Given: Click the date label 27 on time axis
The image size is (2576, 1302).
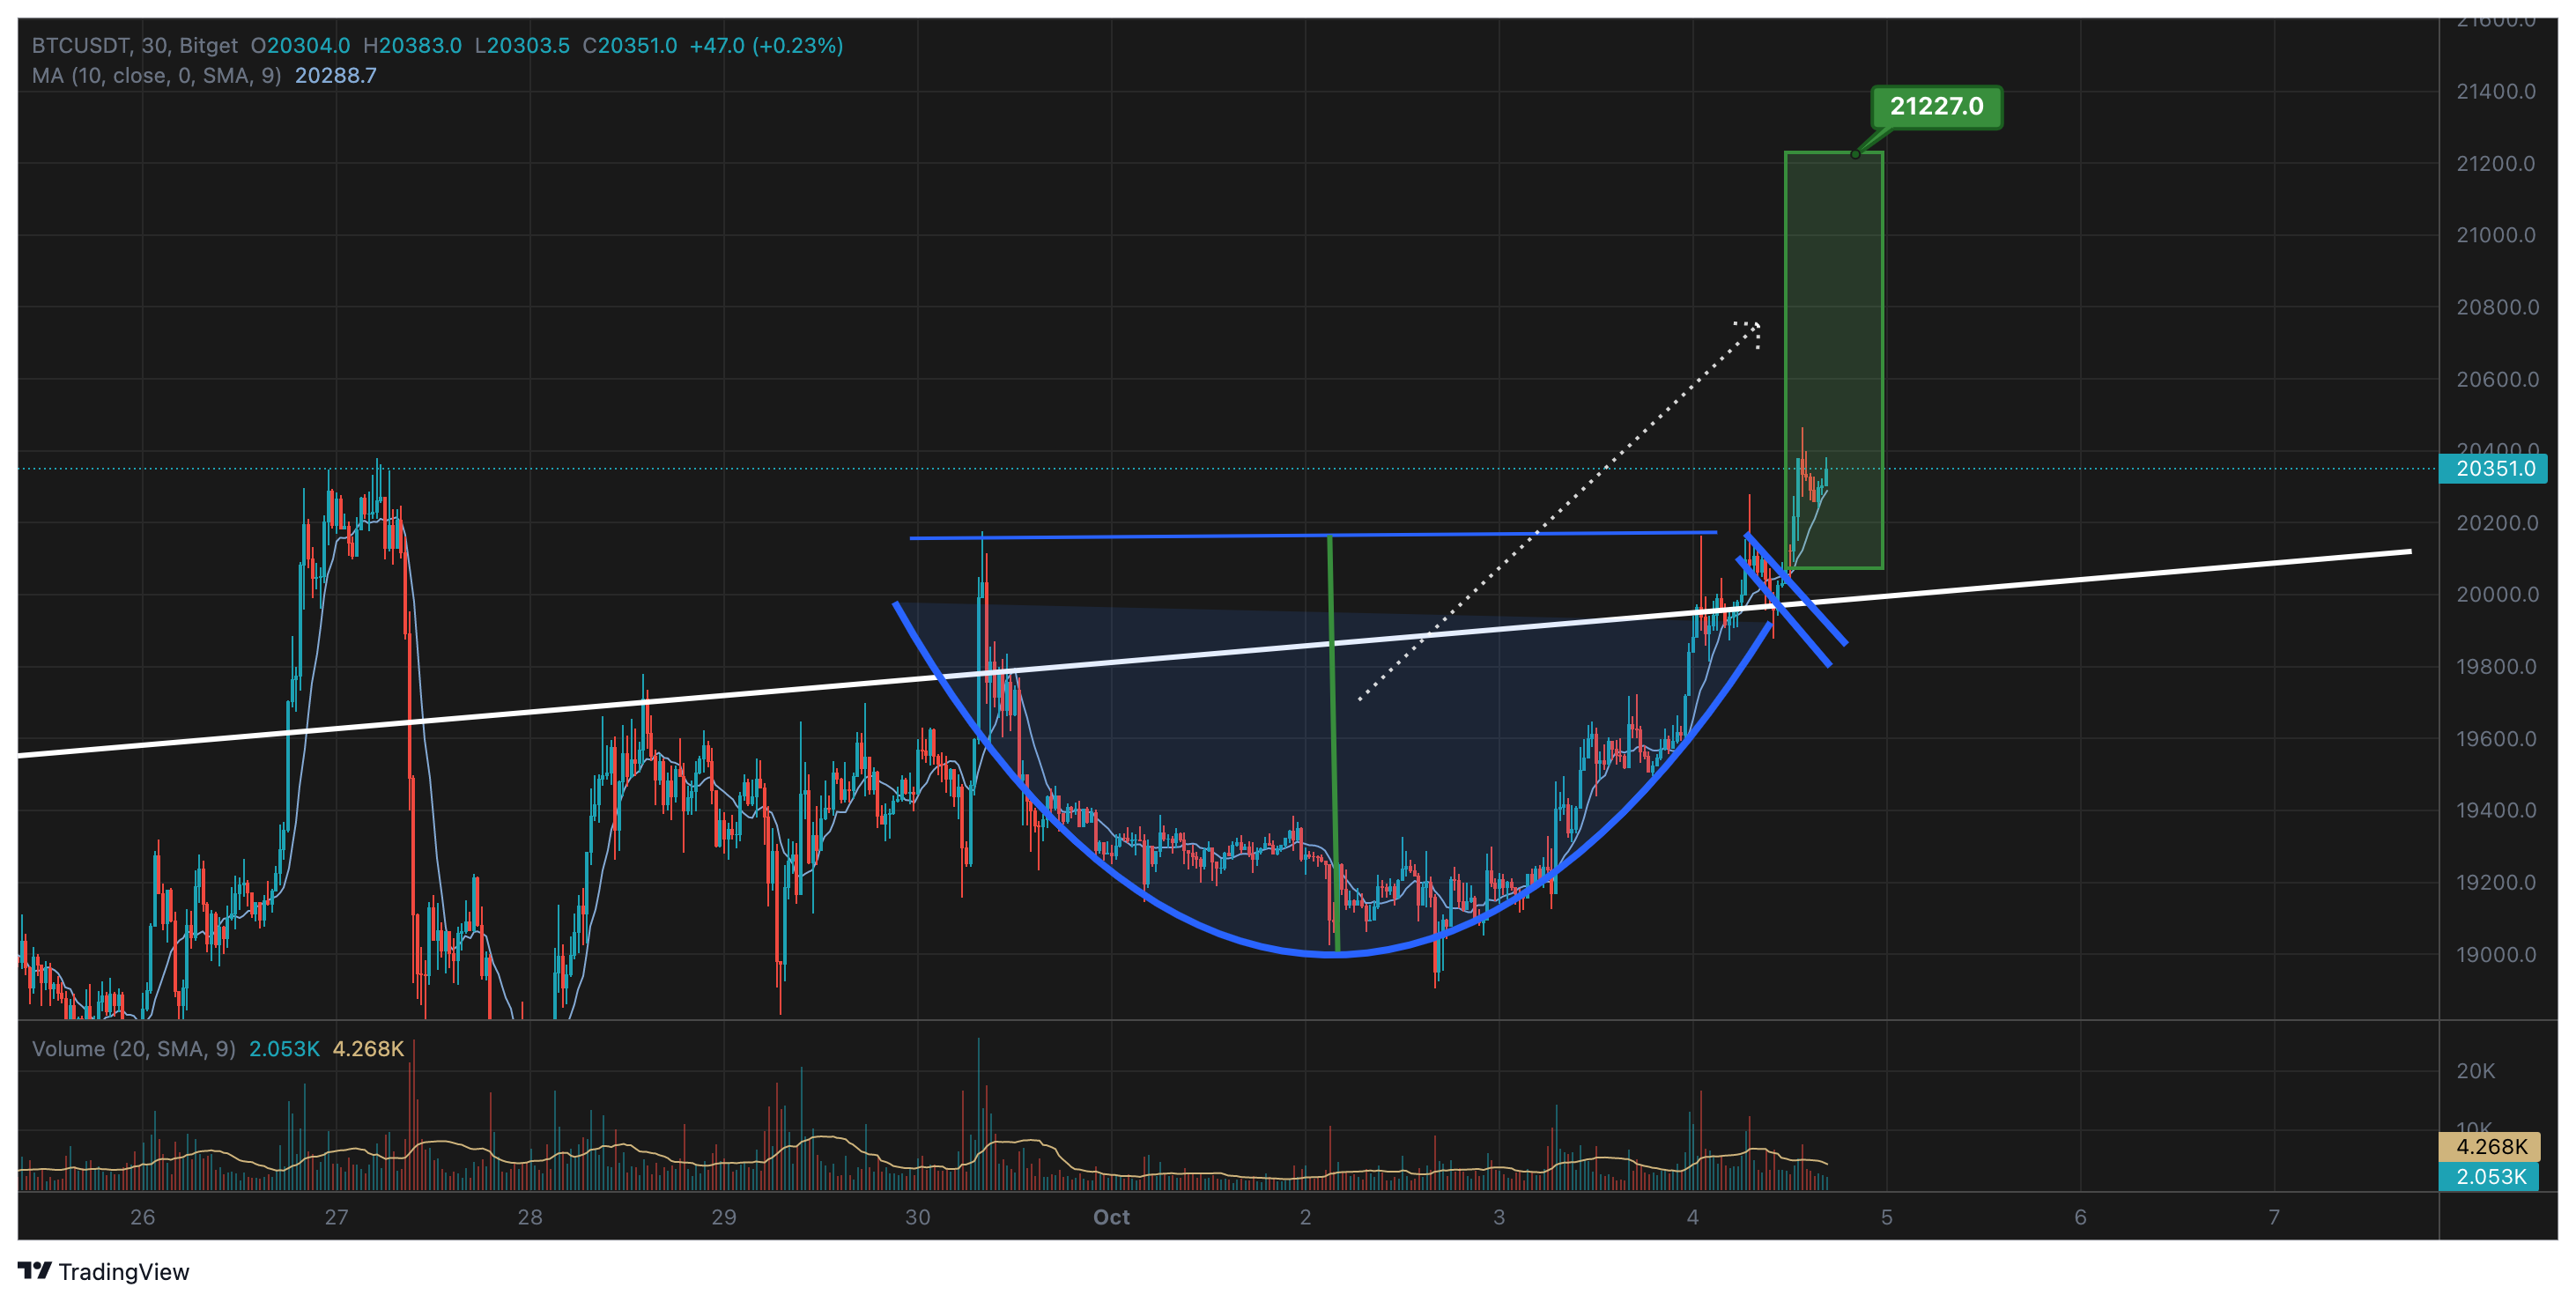Looking at the screenshot, I should [x=336, y=1217].
